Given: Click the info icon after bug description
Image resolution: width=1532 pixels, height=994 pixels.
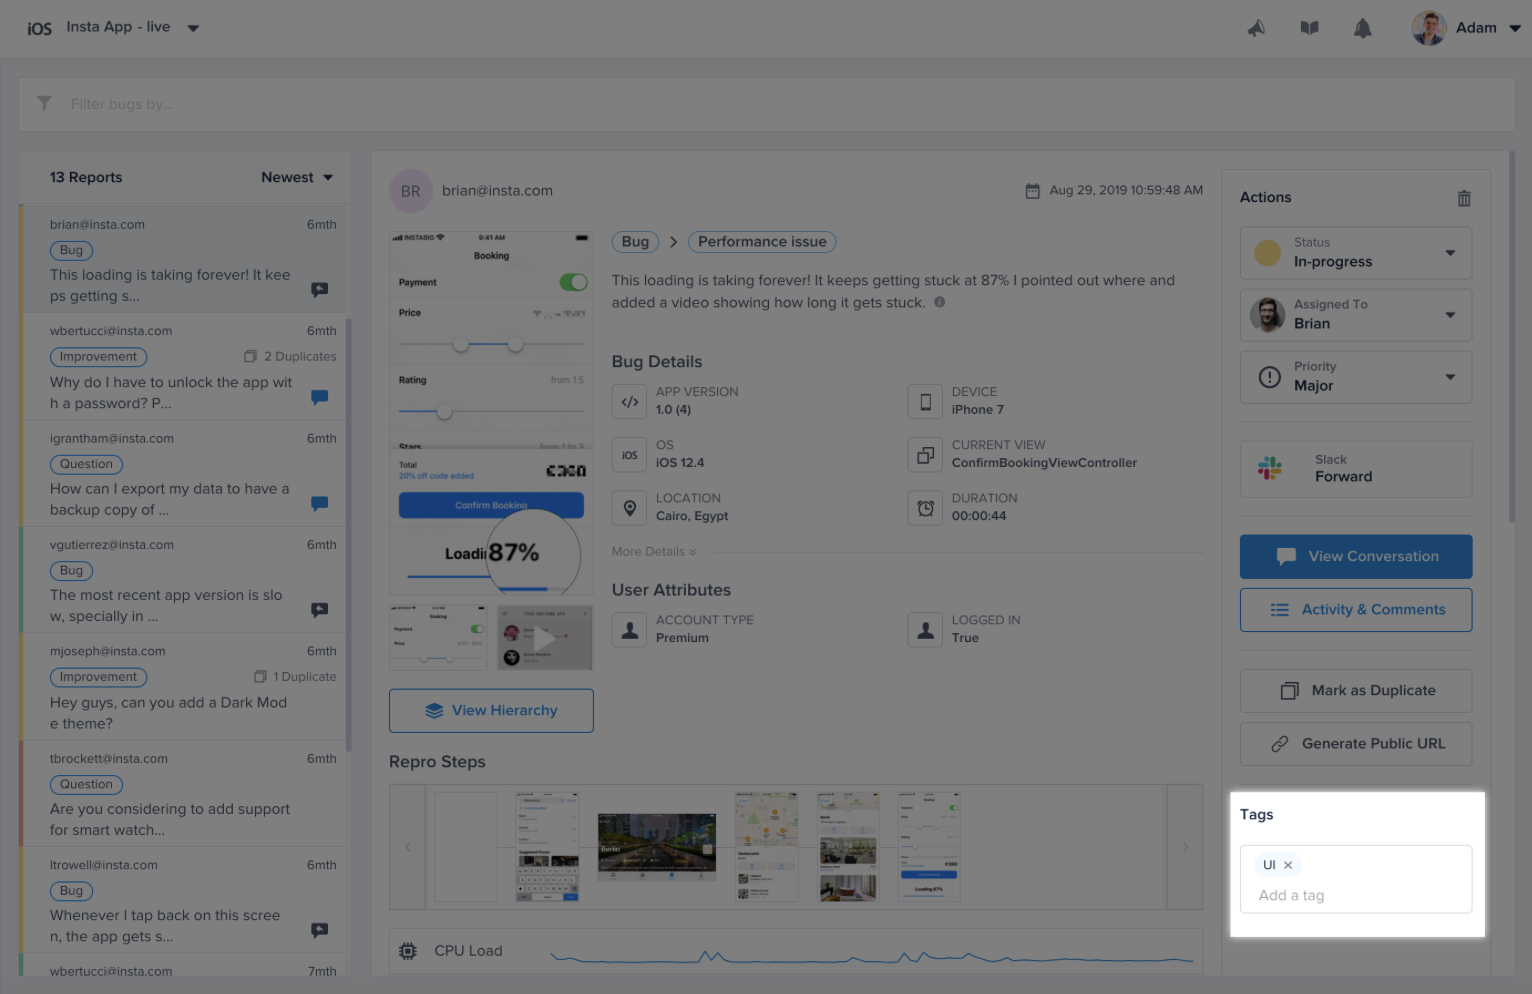Looking at the screenshot, I should 939,302.
